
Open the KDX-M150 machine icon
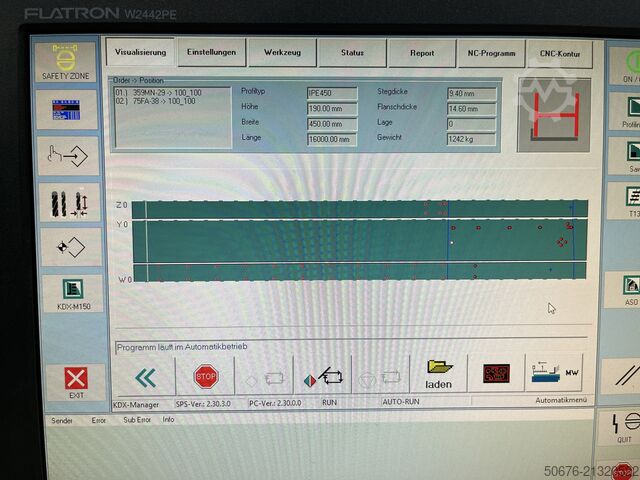click(73, 293)
